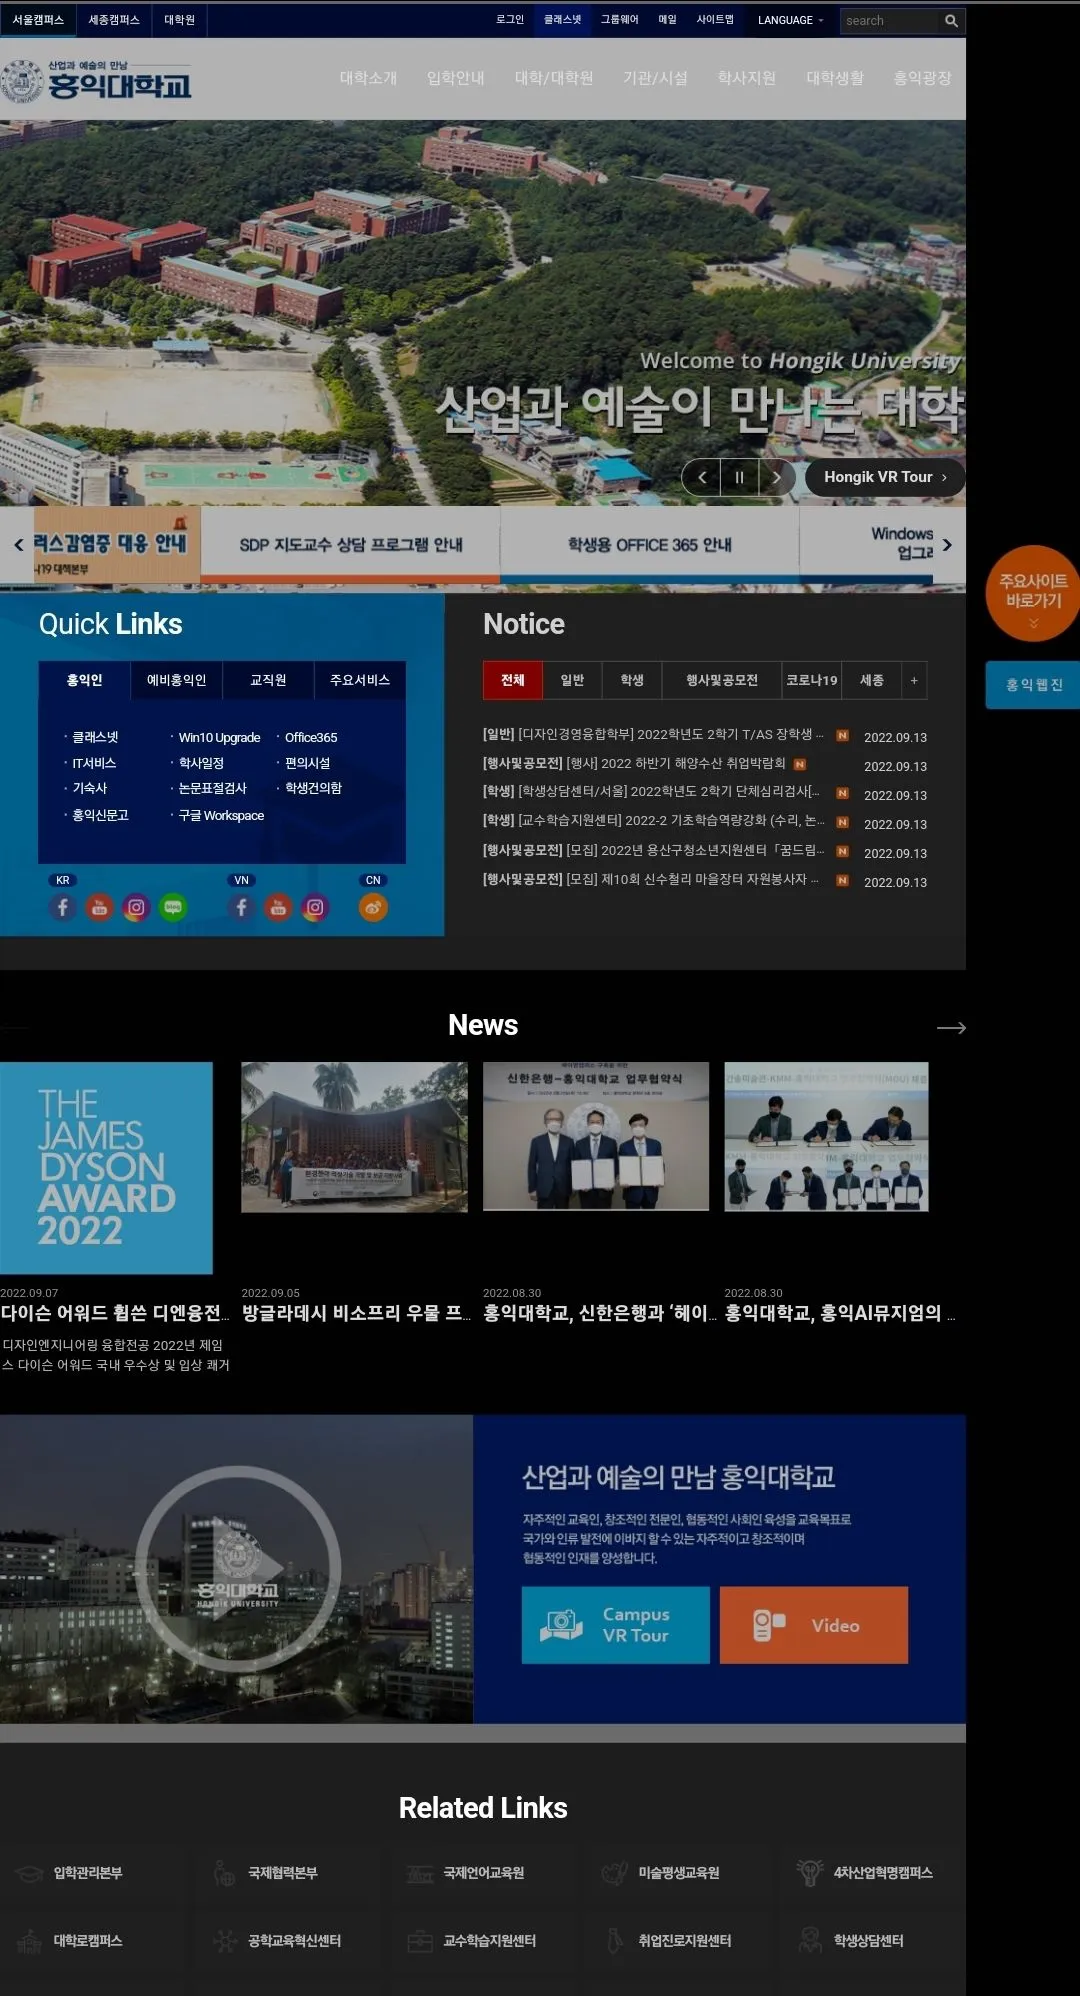Click the Hongik VR Tour button
The height and width of the screenshot is (1996, 1080).
click(885, 477)
